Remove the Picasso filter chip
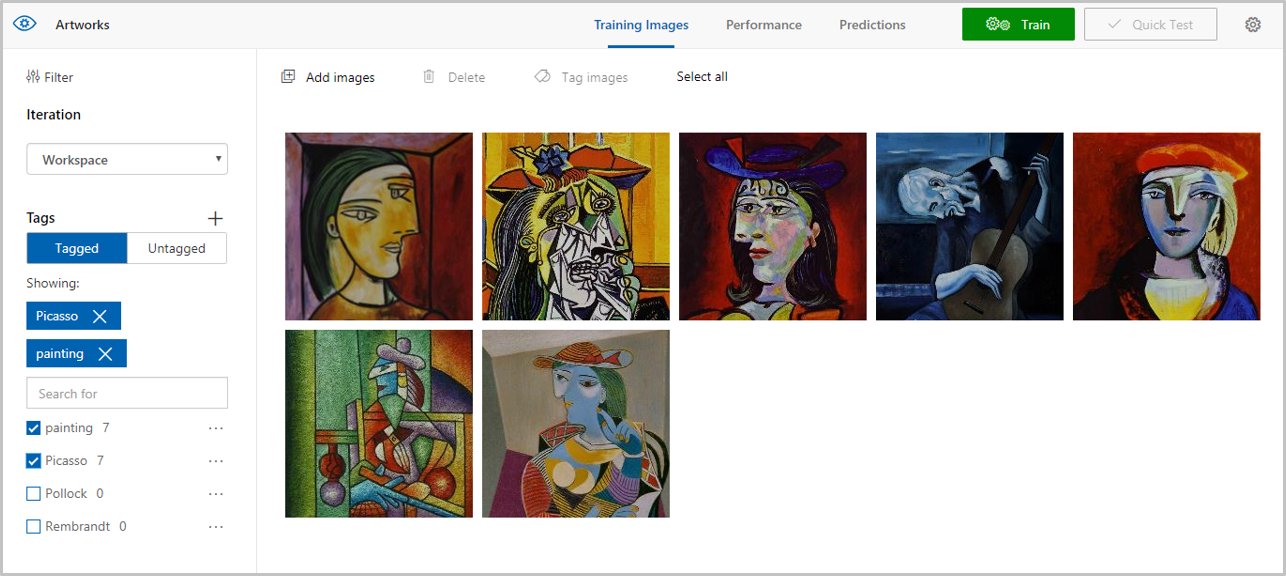This screenshot has height=576, width=1286. coord(100,316)
